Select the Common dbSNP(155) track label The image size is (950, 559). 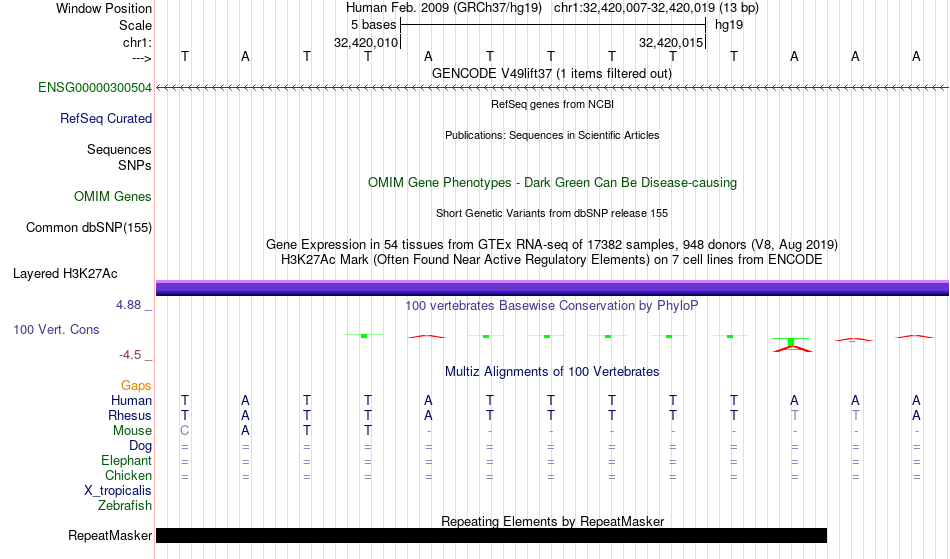[88, 228]
